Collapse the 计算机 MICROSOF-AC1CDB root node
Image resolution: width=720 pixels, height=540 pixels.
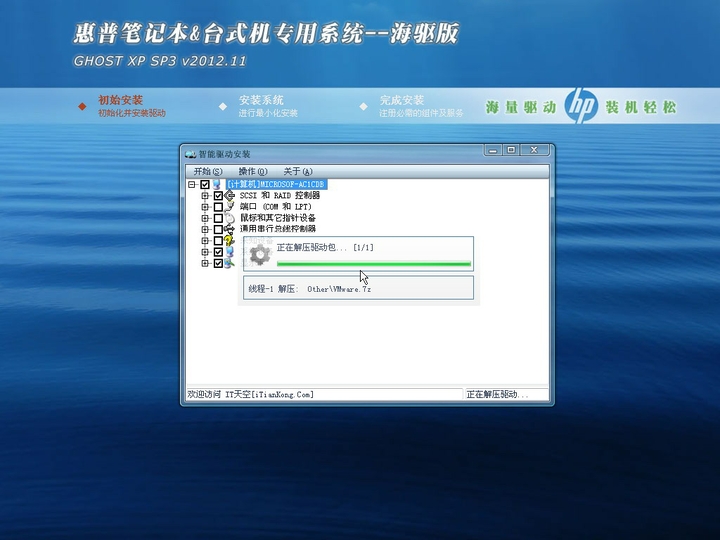pyautogui.click(x=192, y=185)
